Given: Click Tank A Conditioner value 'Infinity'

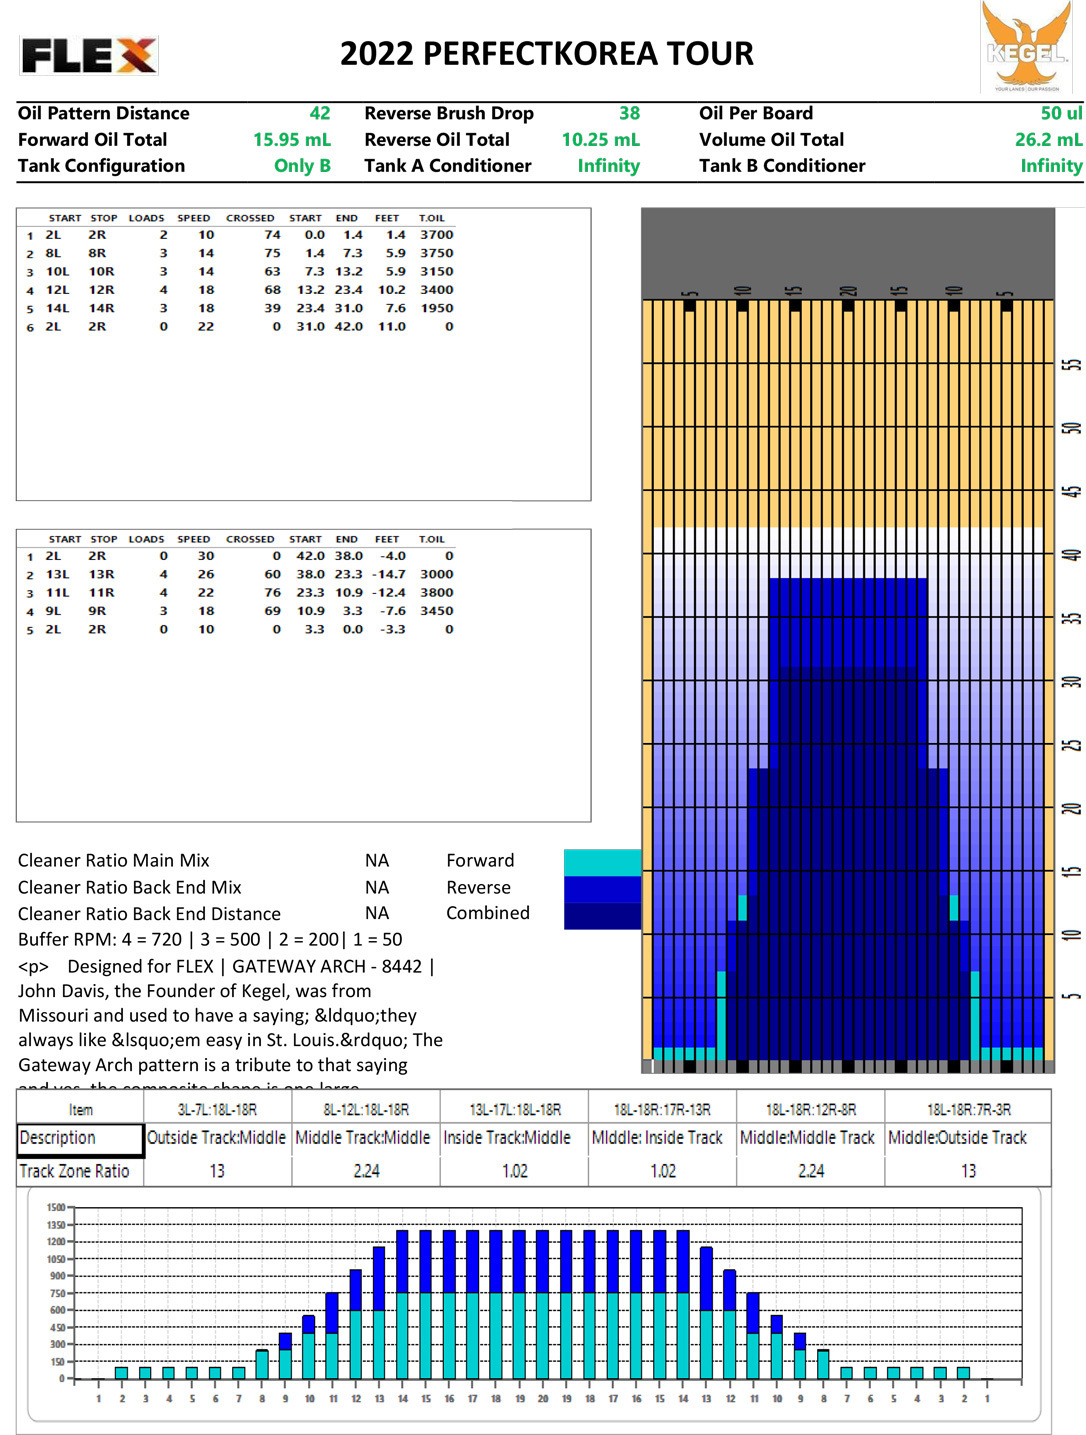Looking at the screenshot, I should click(x=608, y=165).
